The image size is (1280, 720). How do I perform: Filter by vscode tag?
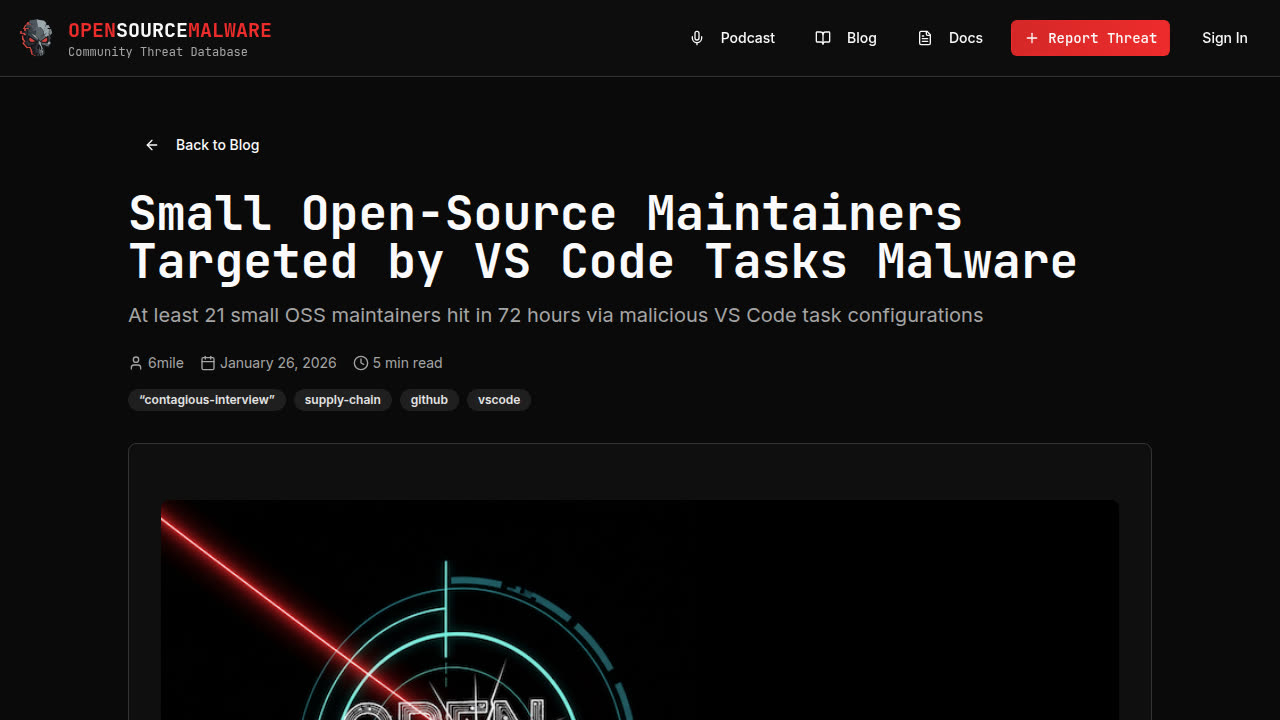(499, 400)
